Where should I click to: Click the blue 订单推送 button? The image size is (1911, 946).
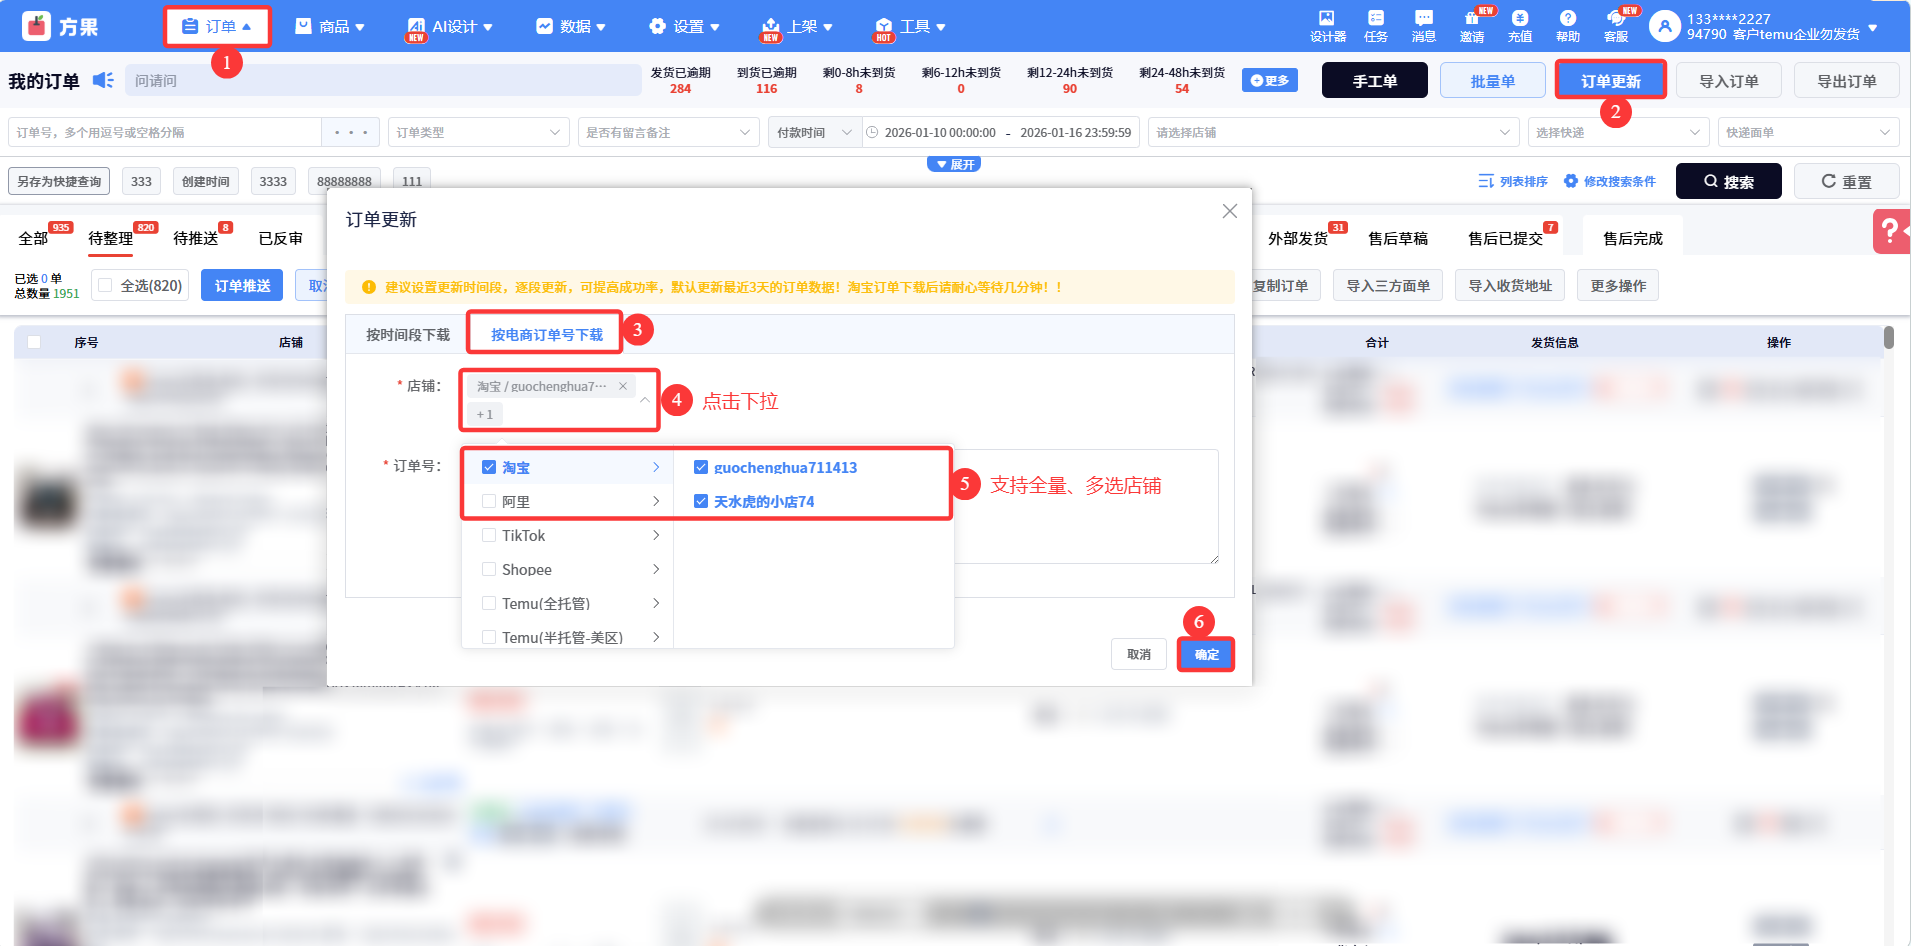click(x=242, y=286)
